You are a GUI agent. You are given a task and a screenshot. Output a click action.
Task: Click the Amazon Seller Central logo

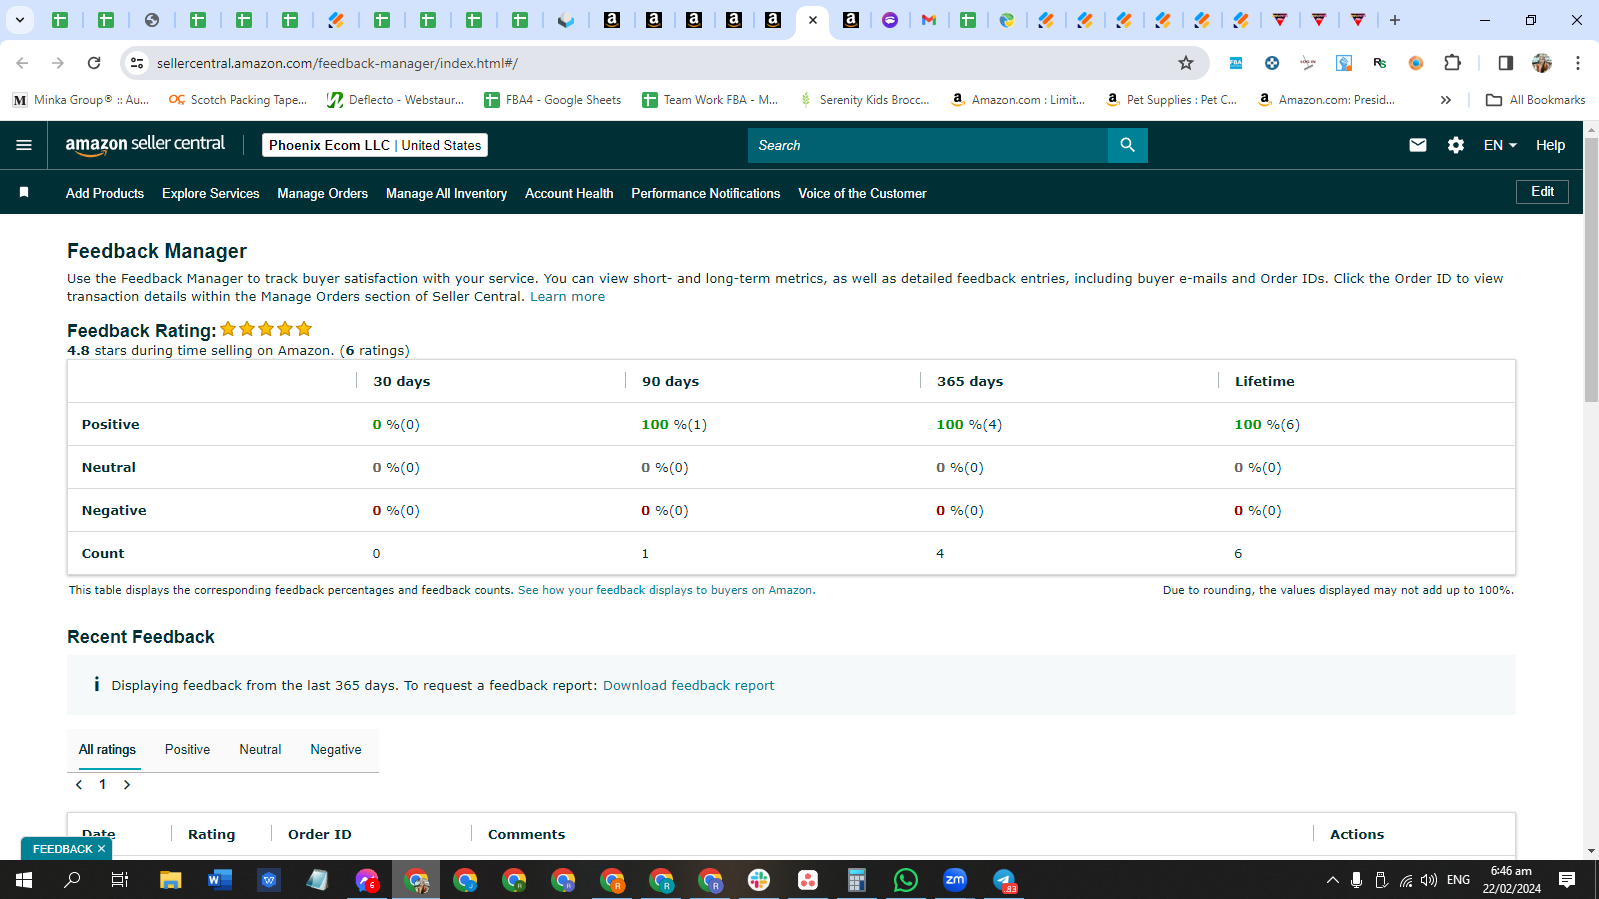click(145, 145)
